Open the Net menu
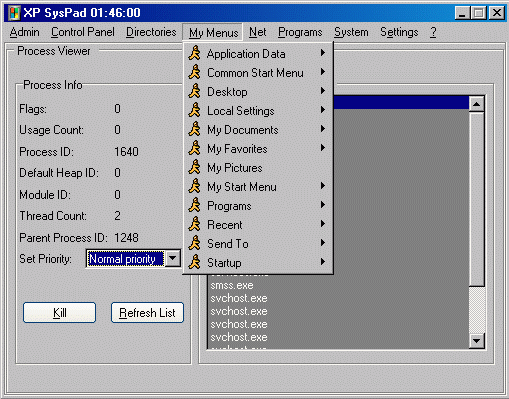Image resolution: width=509 pixels, height=399 pixels. (258, 32)
